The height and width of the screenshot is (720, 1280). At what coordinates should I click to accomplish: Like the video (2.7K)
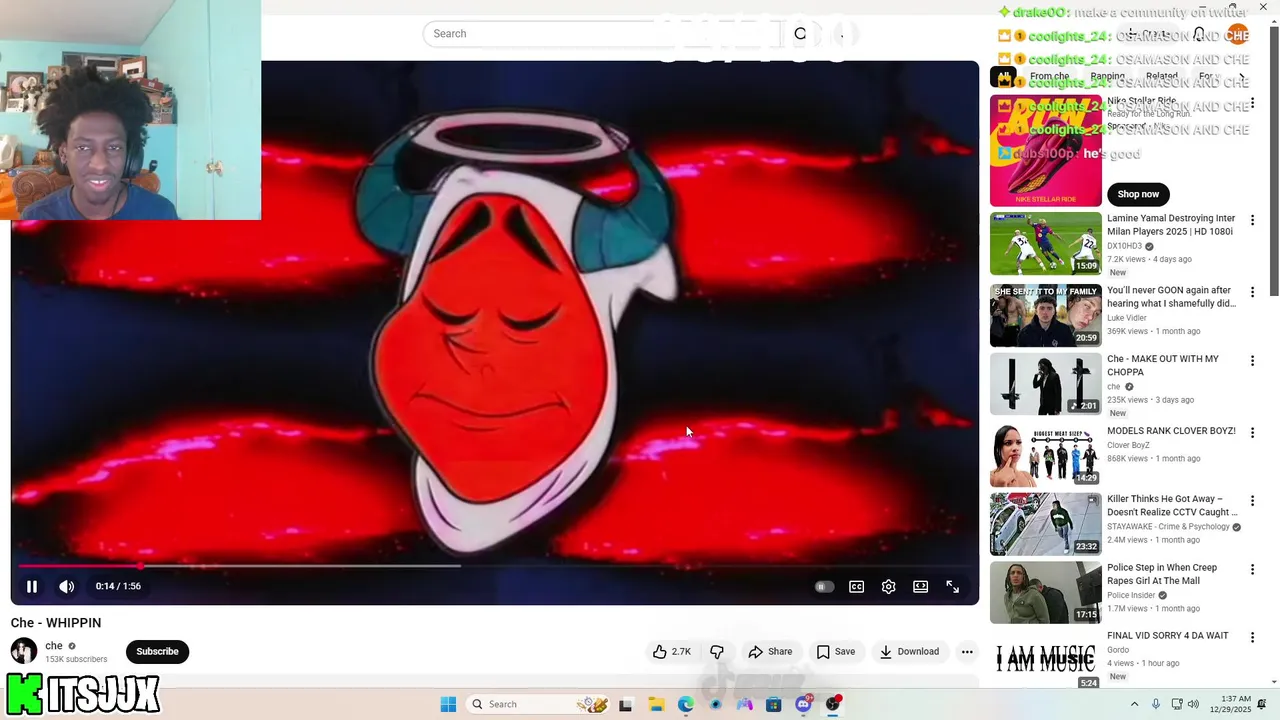(x=673, y=652)
